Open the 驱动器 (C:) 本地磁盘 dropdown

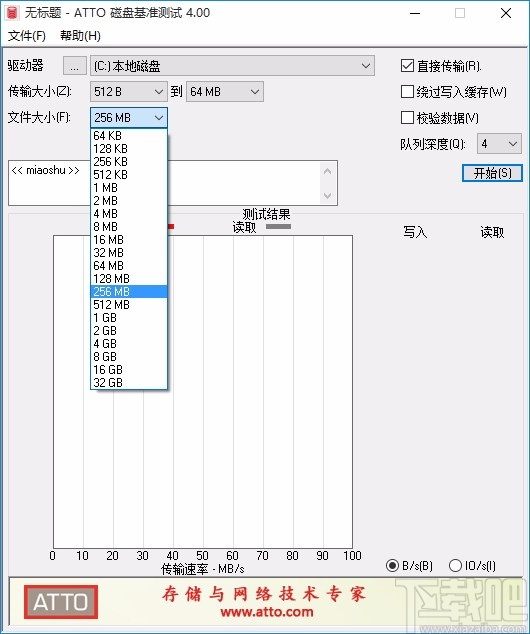[x=232, y=66]
